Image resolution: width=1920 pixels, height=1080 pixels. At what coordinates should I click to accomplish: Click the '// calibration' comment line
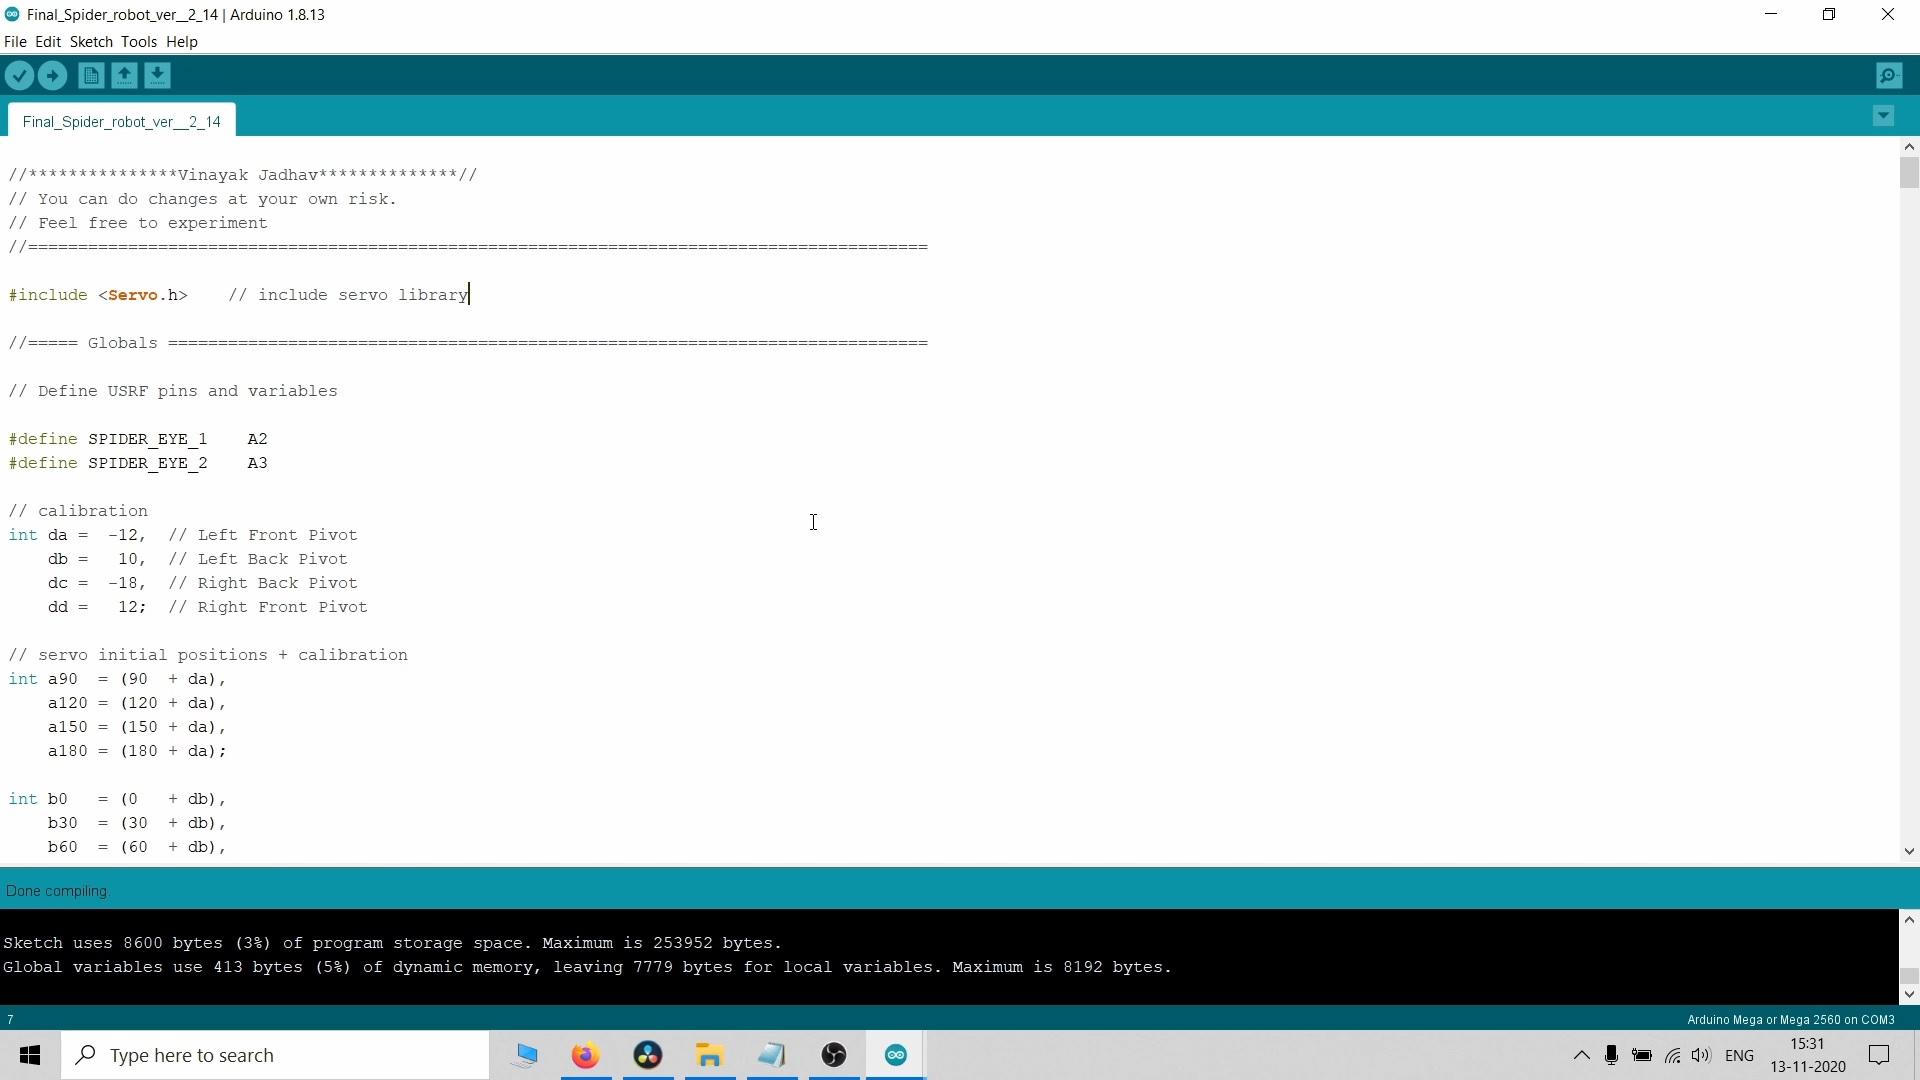(78, 511)
